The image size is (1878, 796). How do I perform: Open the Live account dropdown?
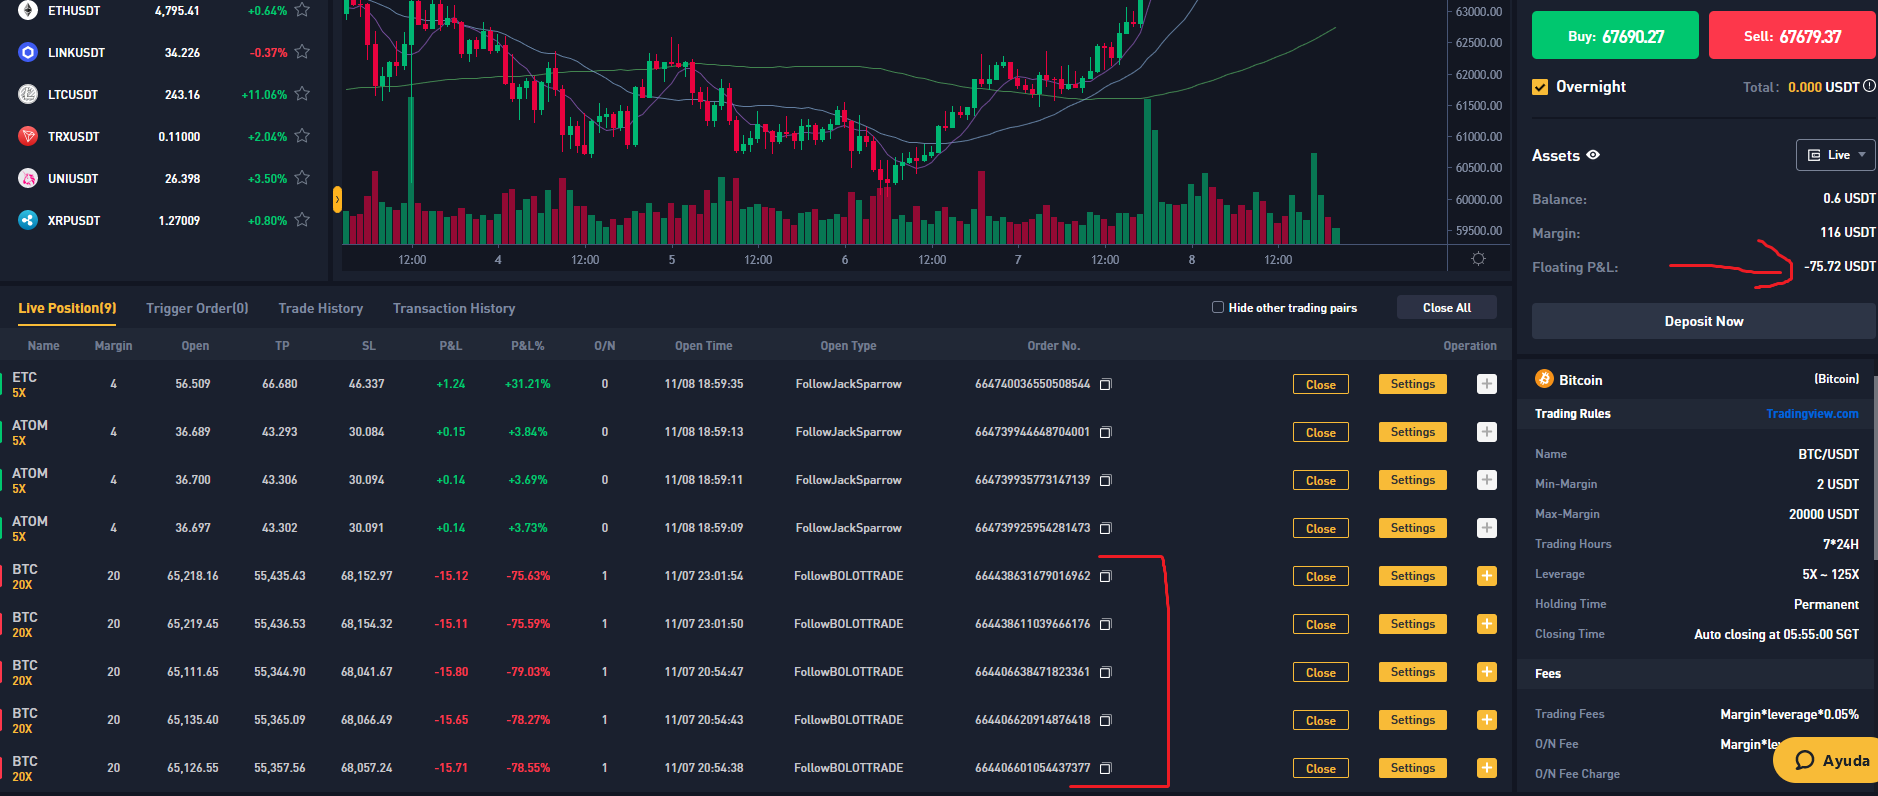coord(1835,155)
